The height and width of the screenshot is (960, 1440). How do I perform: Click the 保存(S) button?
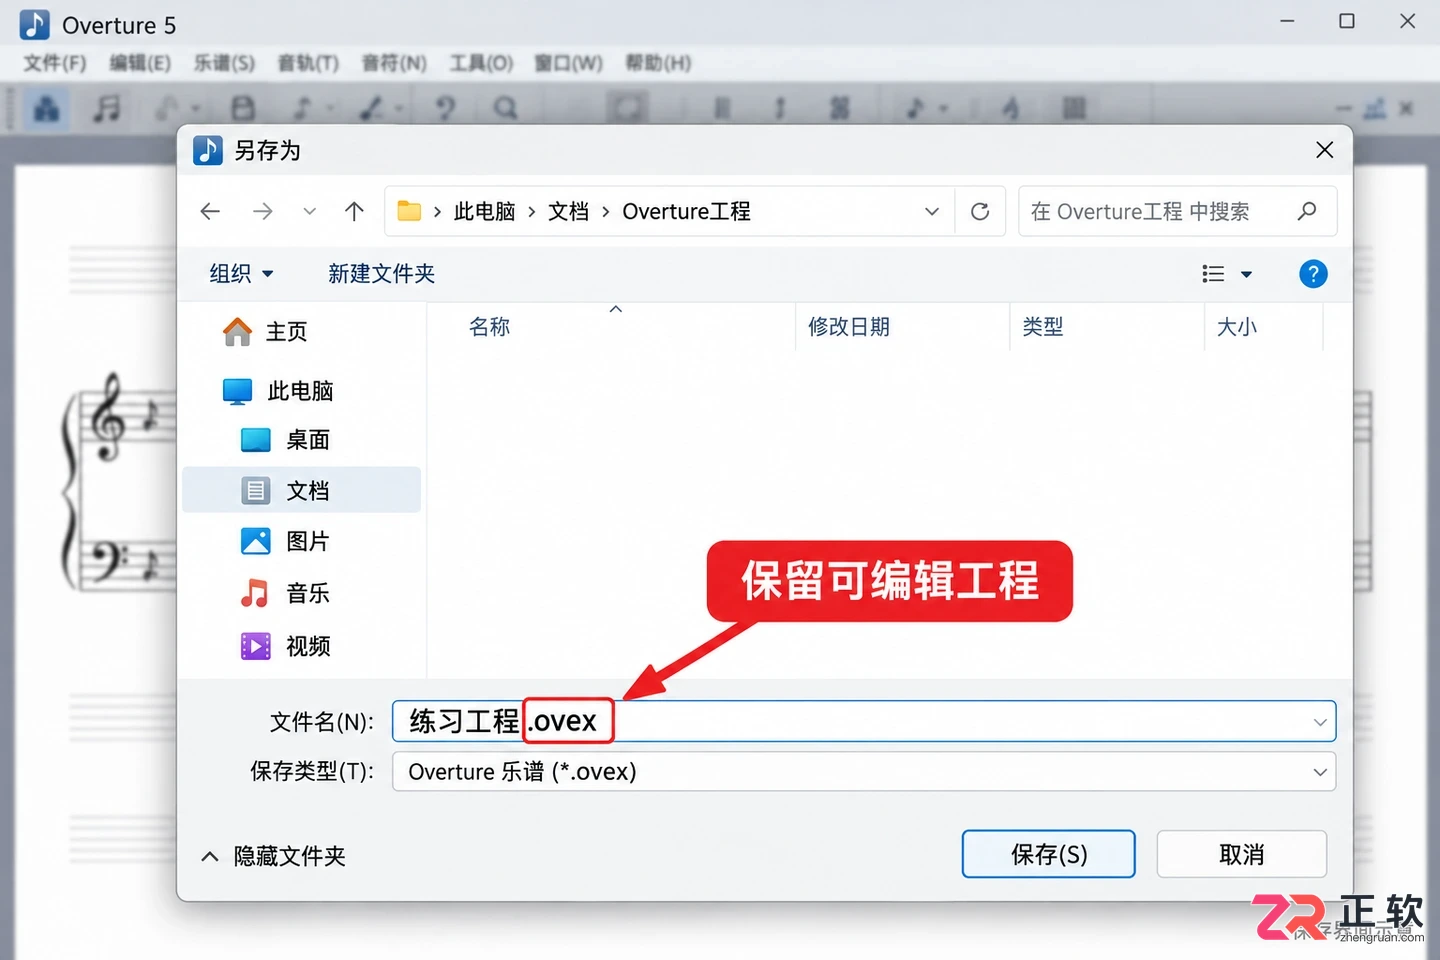tap(1049, 854)
